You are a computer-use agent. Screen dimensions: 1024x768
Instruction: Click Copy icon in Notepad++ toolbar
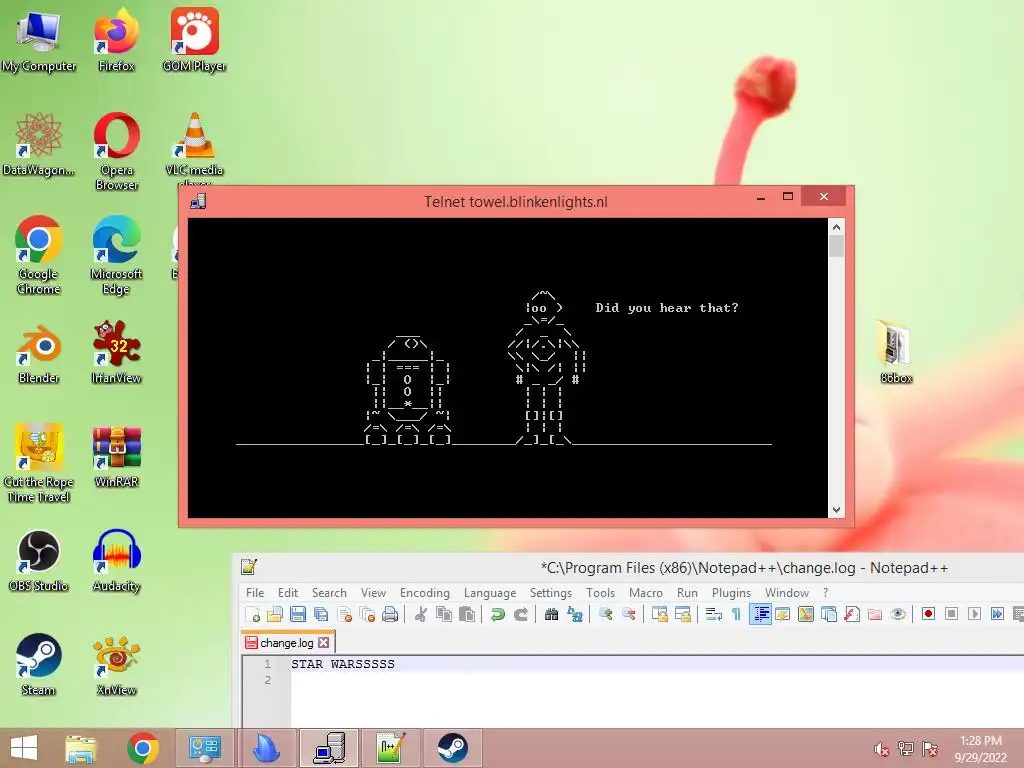pos(444,614)
